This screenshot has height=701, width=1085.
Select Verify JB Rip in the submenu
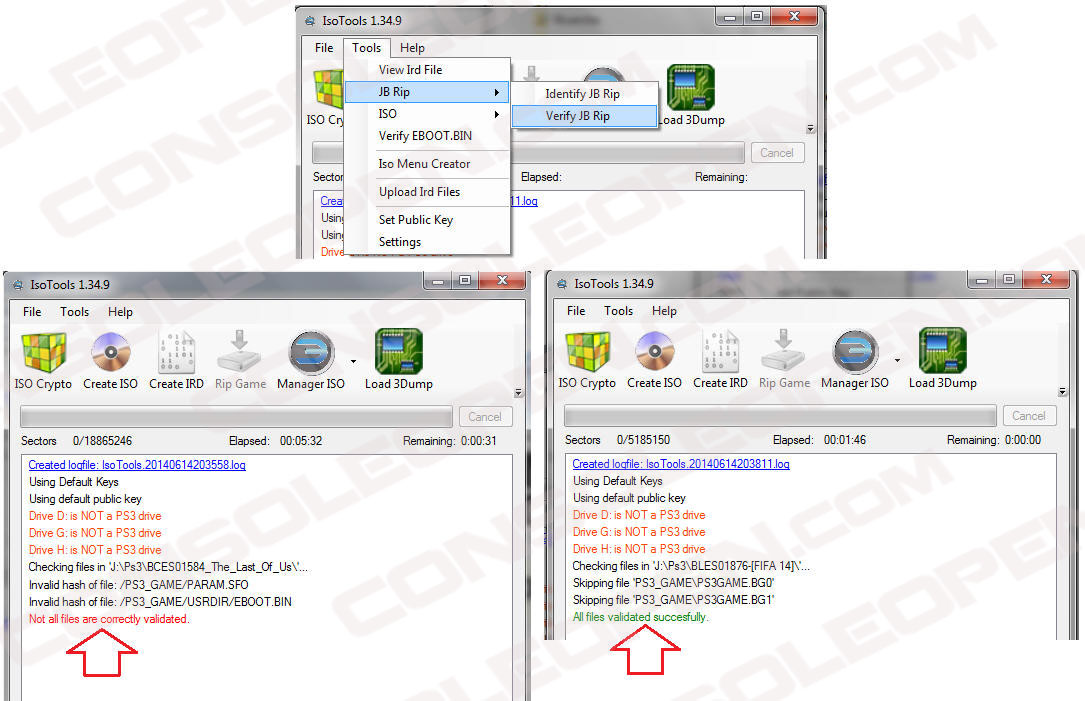pos(584,116)
